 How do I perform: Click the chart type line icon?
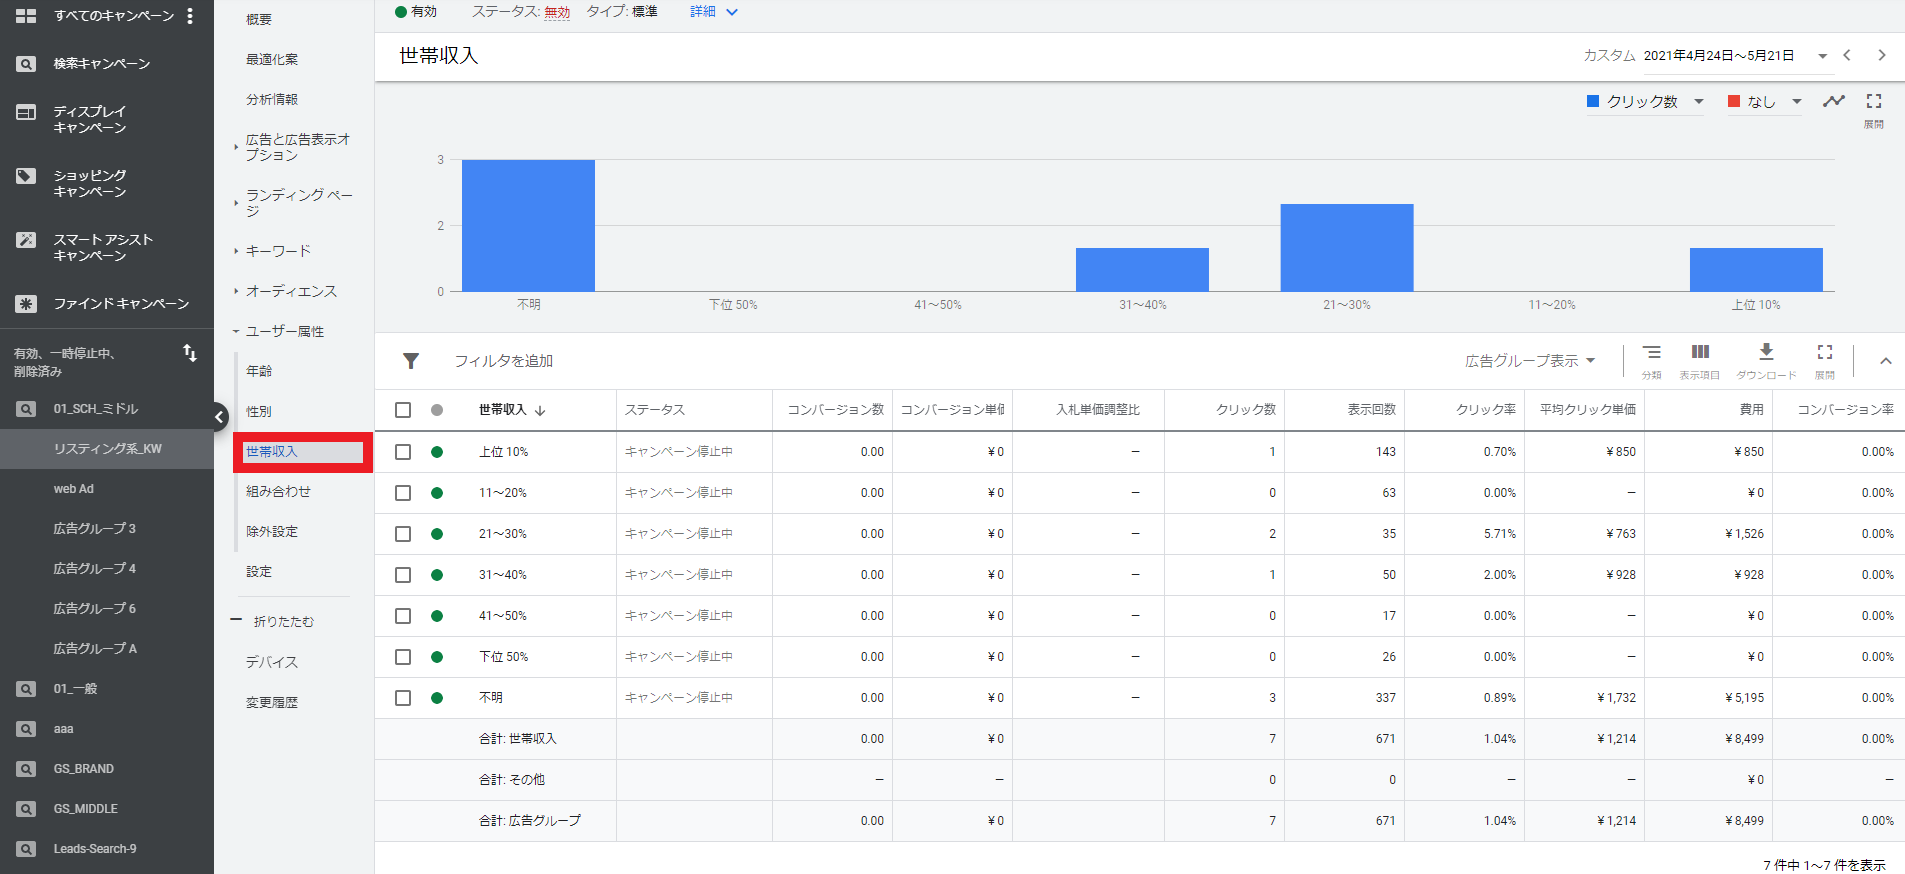1834,101
